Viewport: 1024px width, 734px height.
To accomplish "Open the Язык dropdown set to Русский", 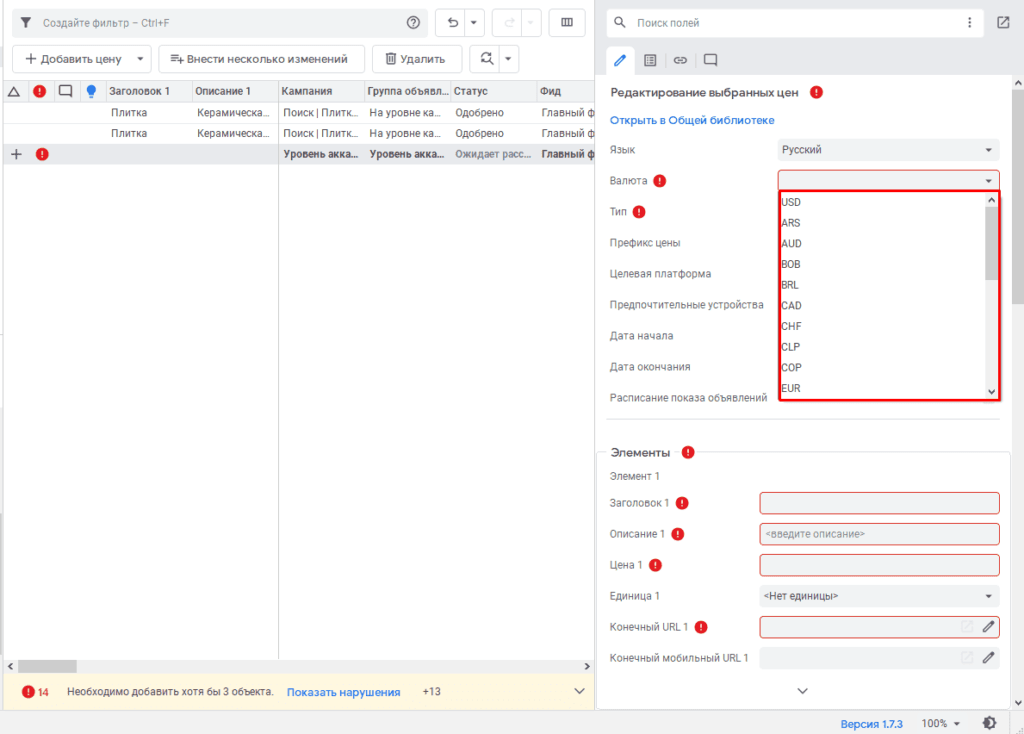I will click(888, 150).
